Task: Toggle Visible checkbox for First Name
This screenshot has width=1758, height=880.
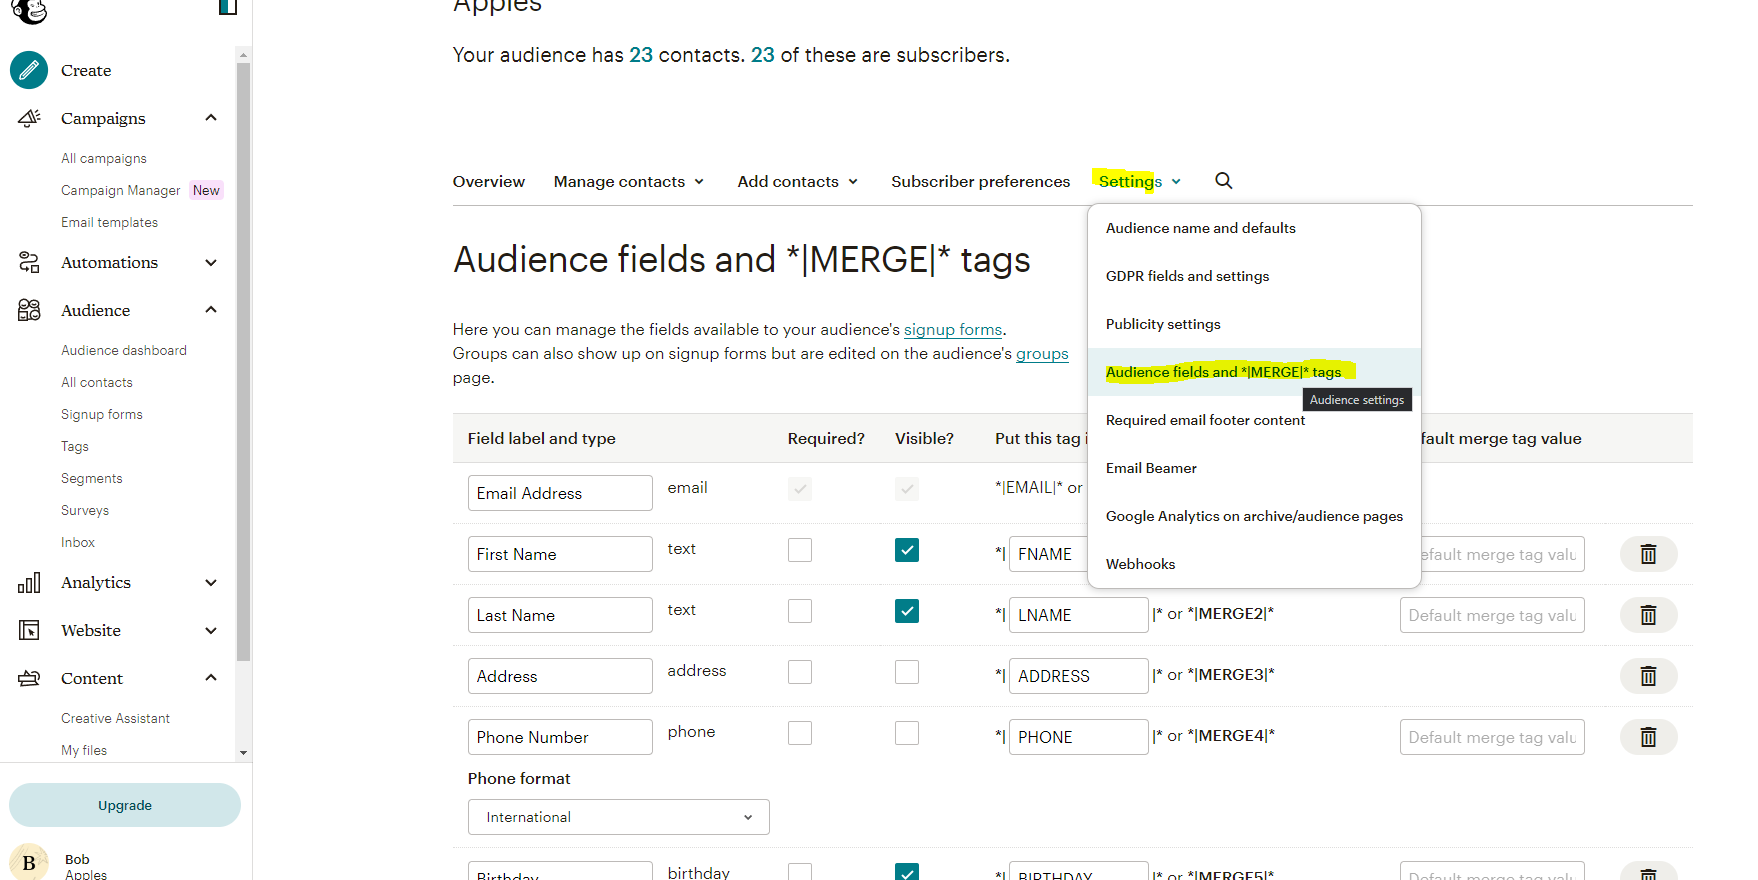Action: (907, 550)
